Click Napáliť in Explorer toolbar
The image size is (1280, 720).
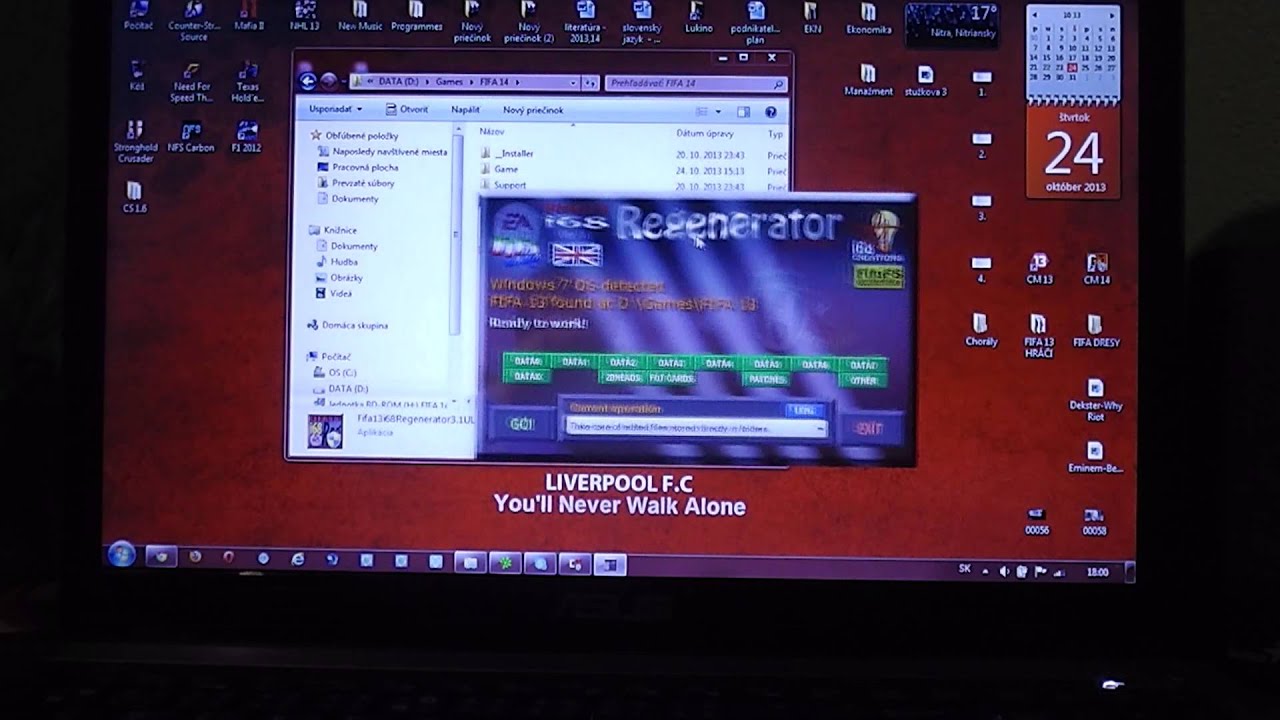coord(465,110)
